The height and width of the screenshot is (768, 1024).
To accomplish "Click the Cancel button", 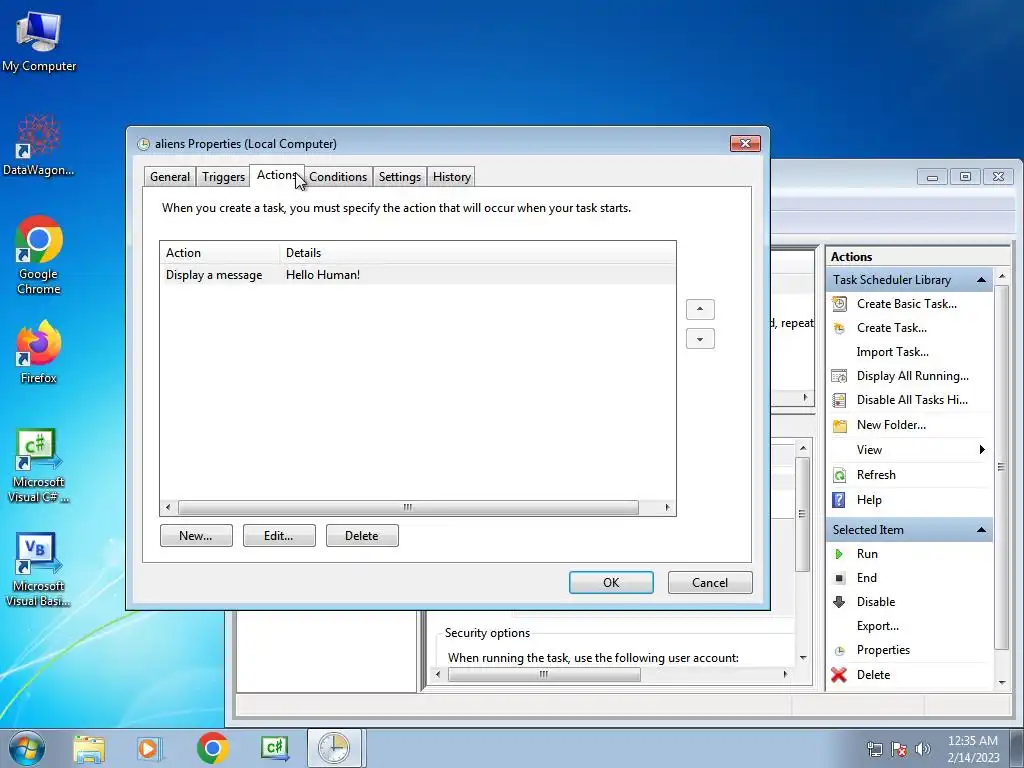I will (710, 583).
